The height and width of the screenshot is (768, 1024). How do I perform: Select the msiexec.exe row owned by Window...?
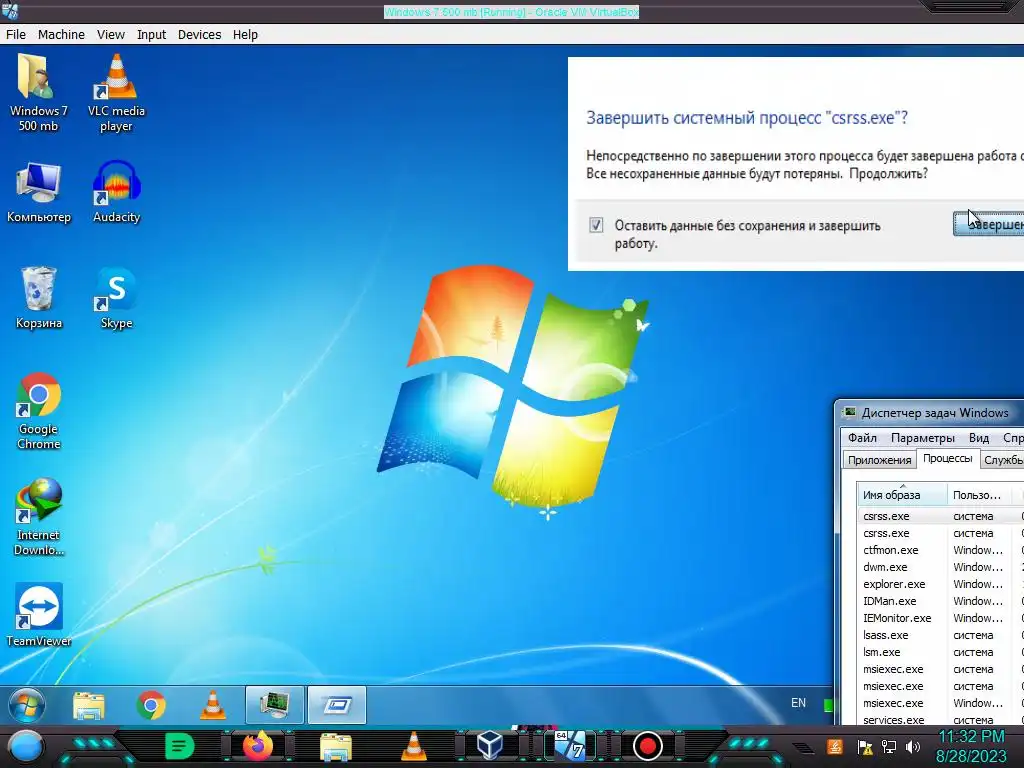coord(940,703)
